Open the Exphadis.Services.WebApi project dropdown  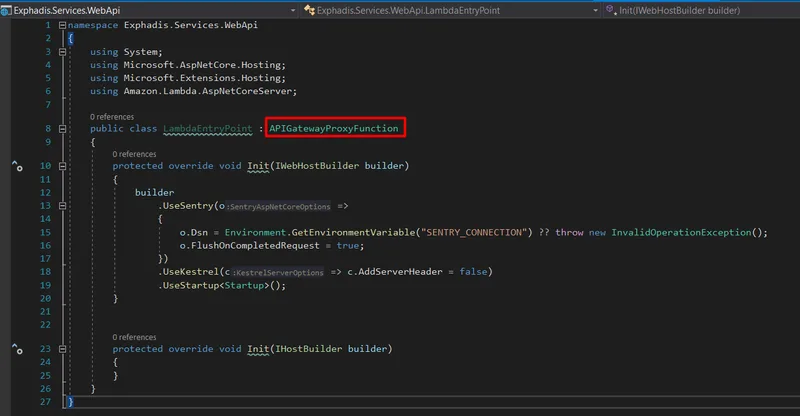click(x=293, y=10)
